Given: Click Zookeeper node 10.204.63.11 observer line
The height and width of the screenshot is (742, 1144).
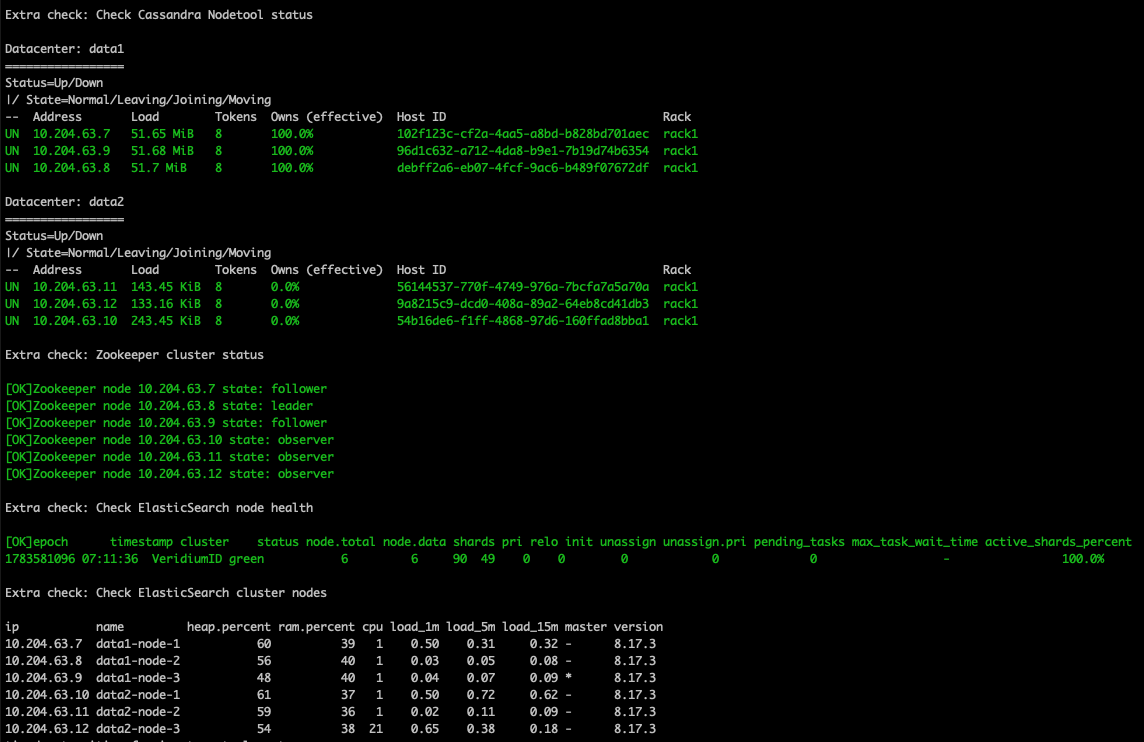Looking at the screenshot, I should coord(169,457).
